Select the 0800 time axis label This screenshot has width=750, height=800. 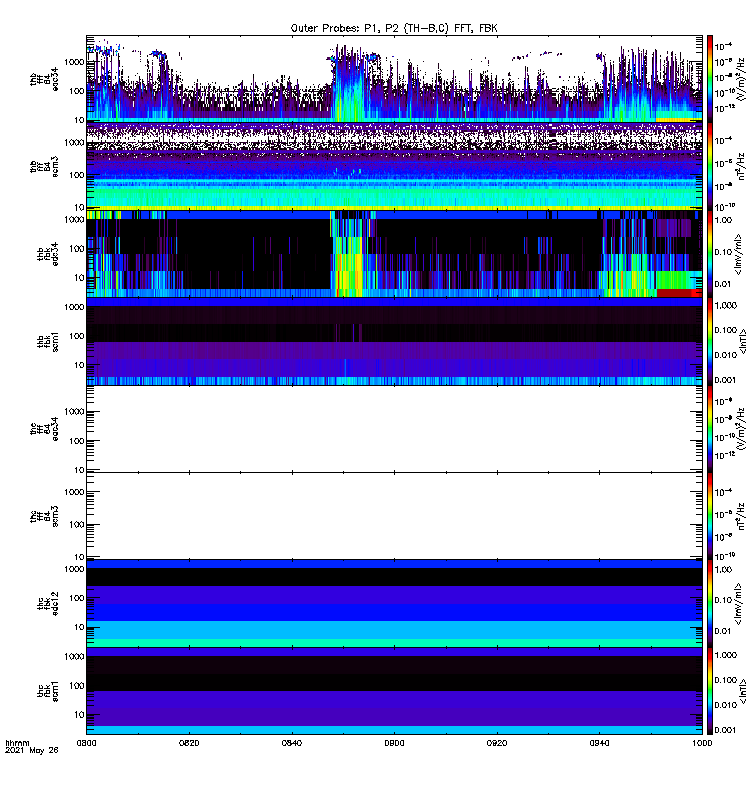pyautogui.click(x=86, y=743)
